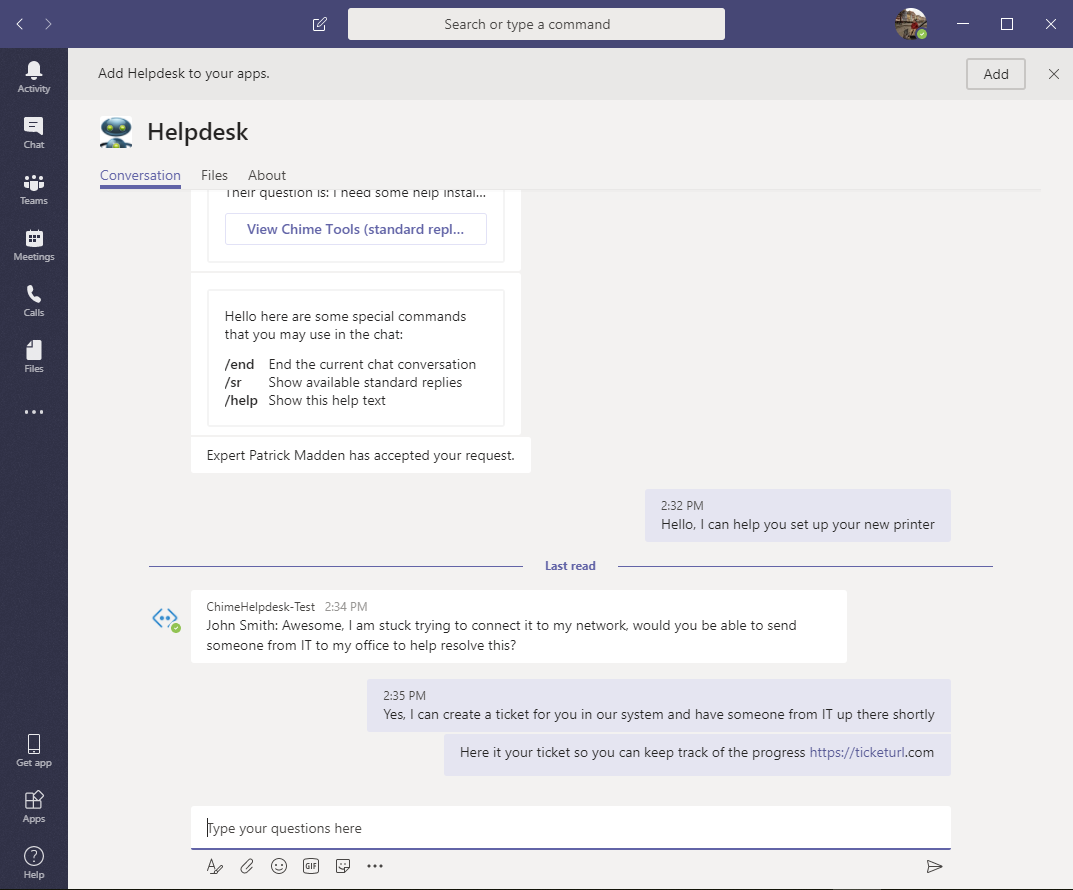The height and width of the screenshot is (890, 1073).
Task: Click Get app in the sidebar
Action: click(x=34, y=750)
